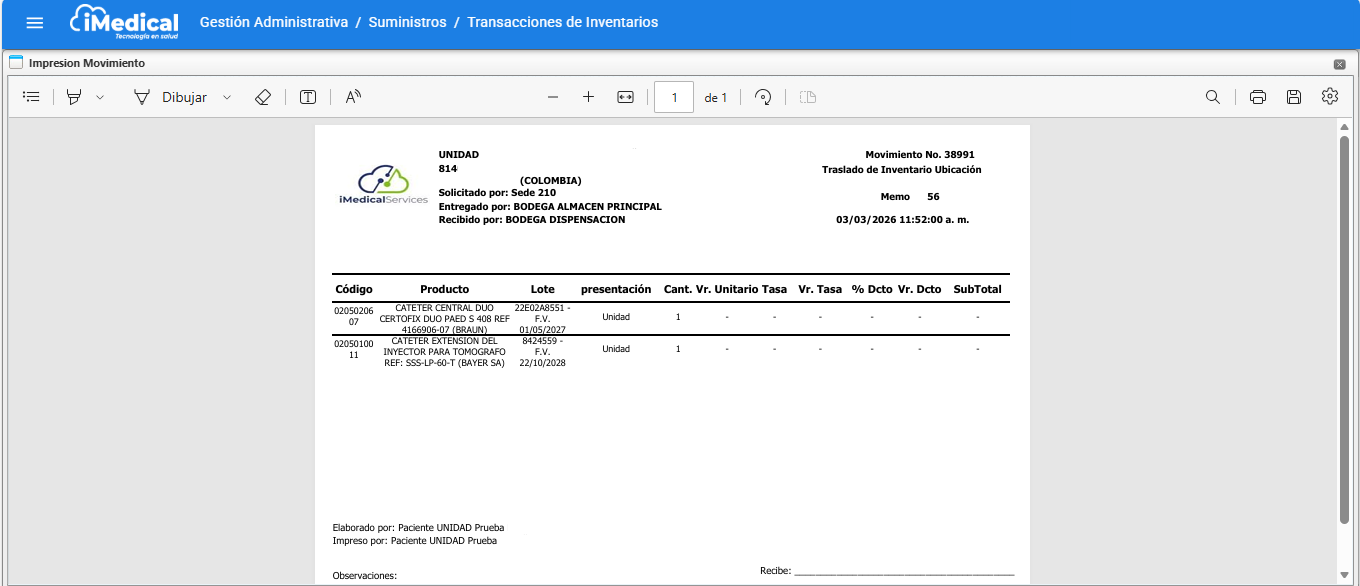Zoom out with the minus button
This screenshot has width=1360, height=586.
553,97
